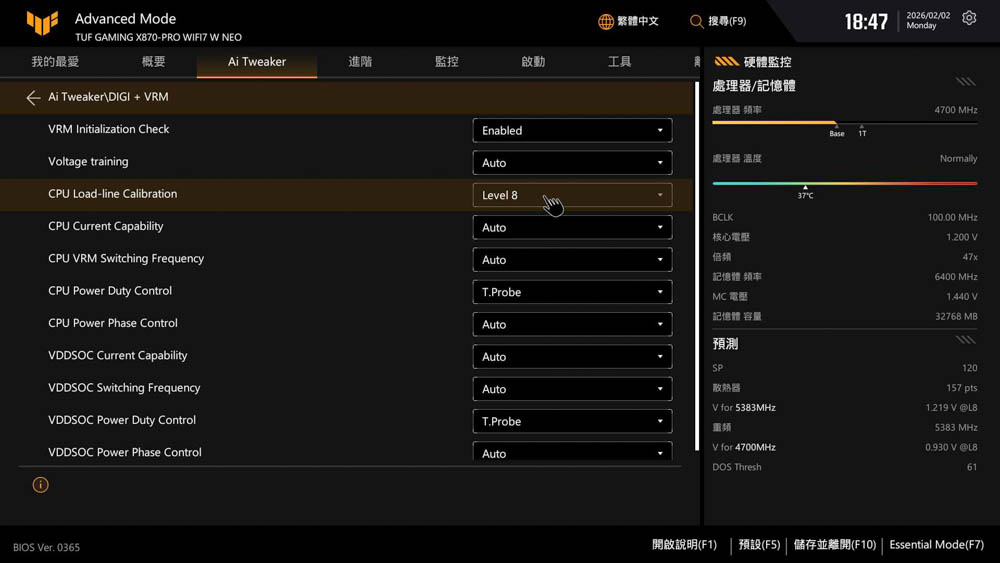
Task: Click the settings gear icon
Action: (x=969, y=19)
